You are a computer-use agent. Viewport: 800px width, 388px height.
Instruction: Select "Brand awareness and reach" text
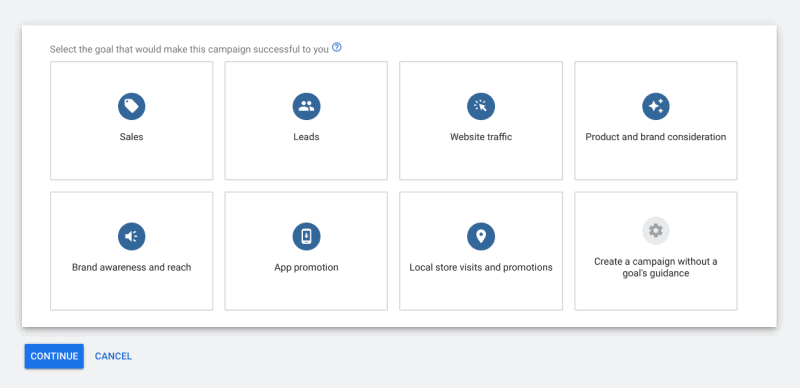[132, 267]
